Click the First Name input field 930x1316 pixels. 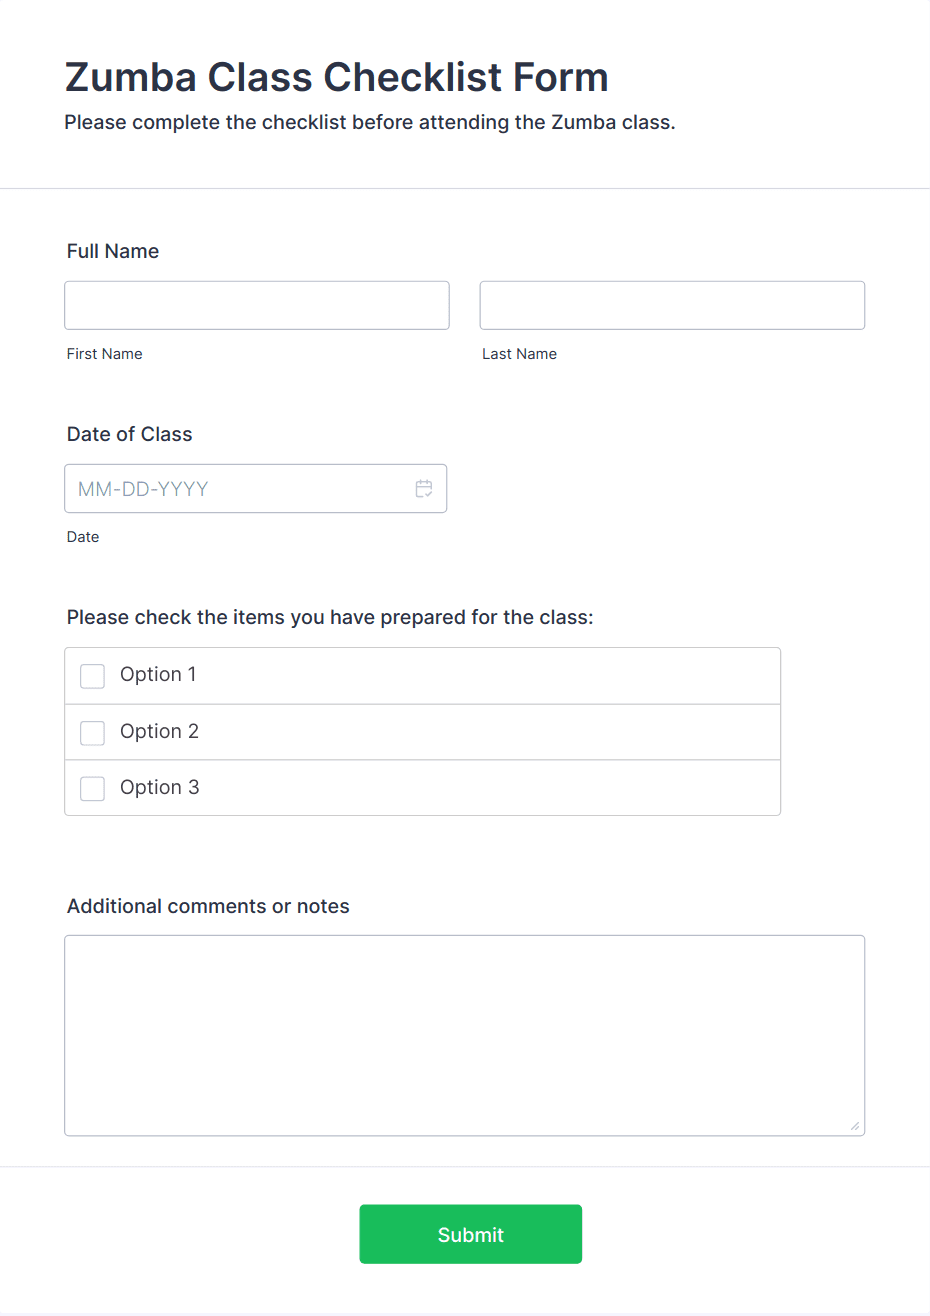click(x=256, y=305)
